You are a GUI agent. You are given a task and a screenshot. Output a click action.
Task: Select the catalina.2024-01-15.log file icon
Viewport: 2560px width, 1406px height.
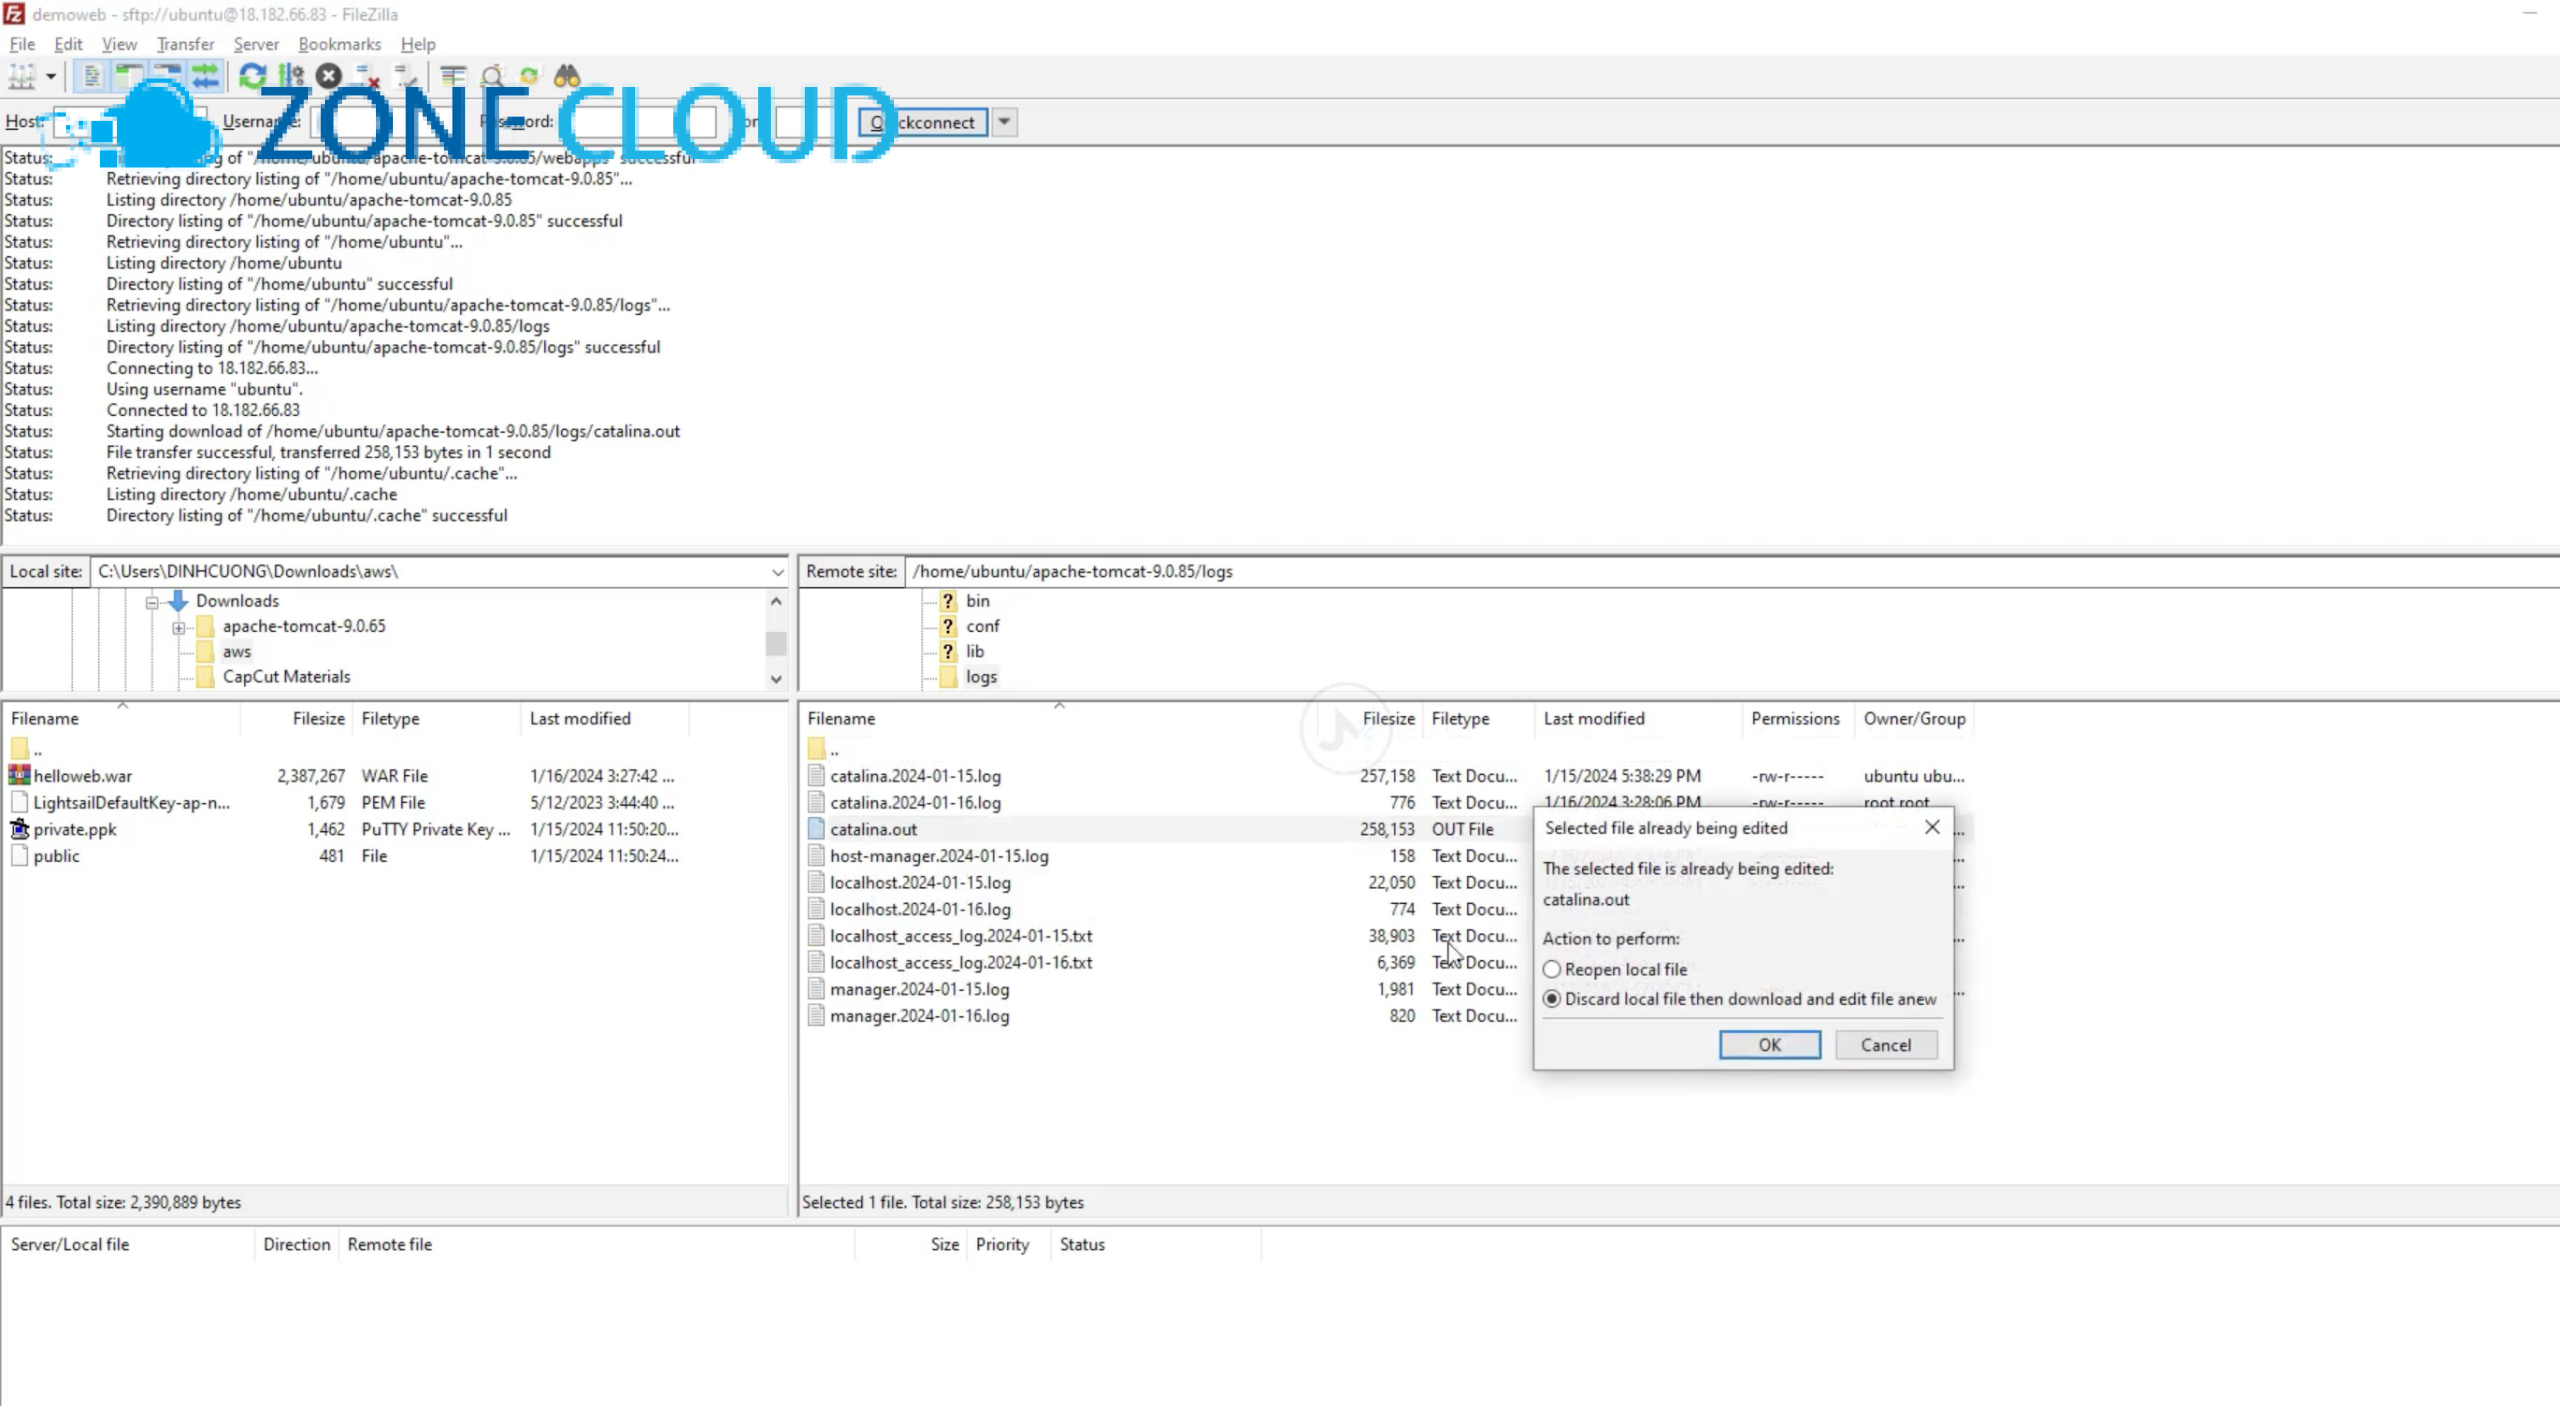(x=816, y=775)
